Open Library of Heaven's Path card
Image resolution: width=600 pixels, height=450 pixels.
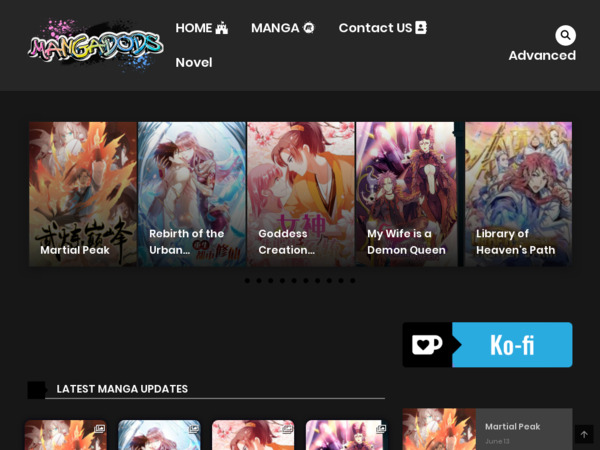click(518, 194)
